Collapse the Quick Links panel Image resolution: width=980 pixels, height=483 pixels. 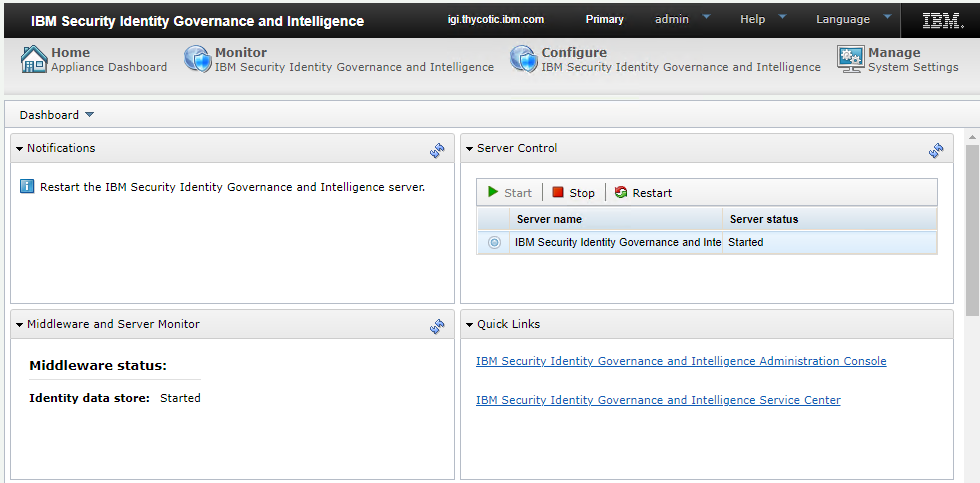[469, 325]
